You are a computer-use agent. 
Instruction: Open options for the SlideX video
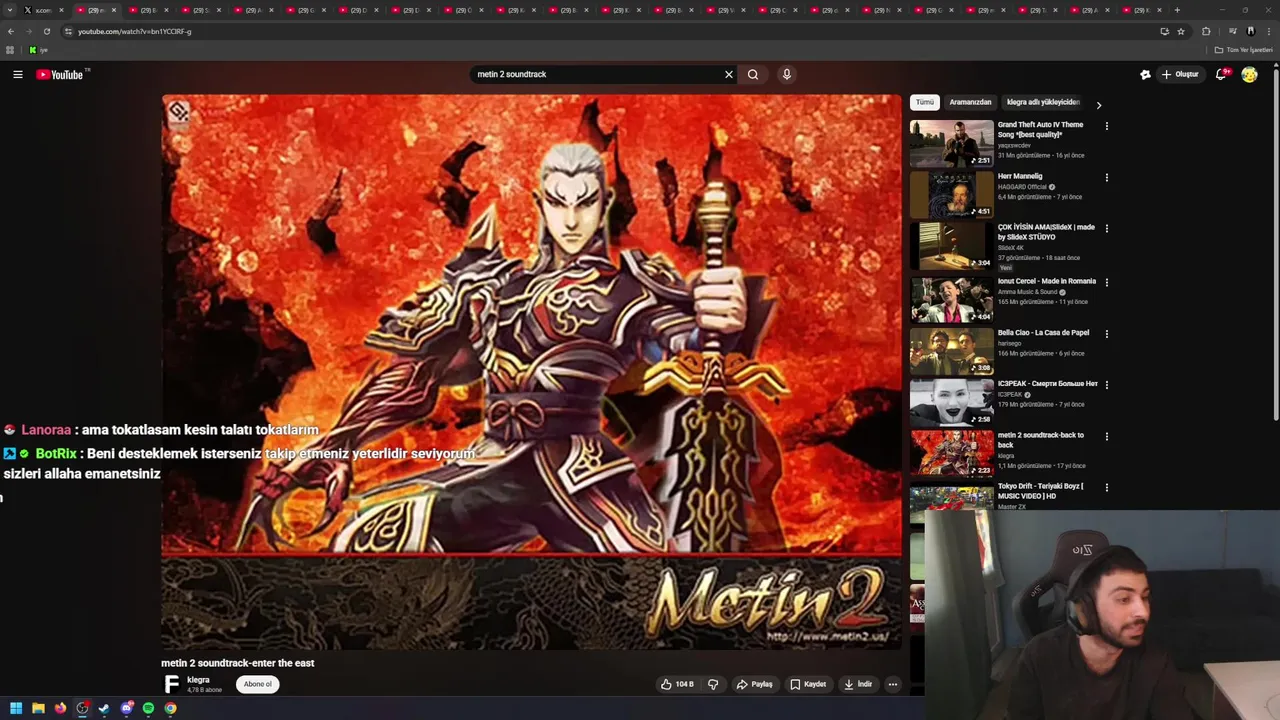click(1106, 229)
